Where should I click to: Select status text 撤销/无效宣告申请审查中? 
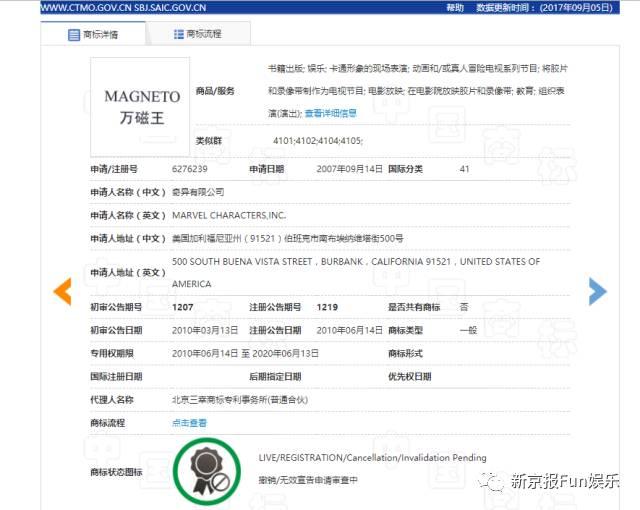click(x=308, y=480)
